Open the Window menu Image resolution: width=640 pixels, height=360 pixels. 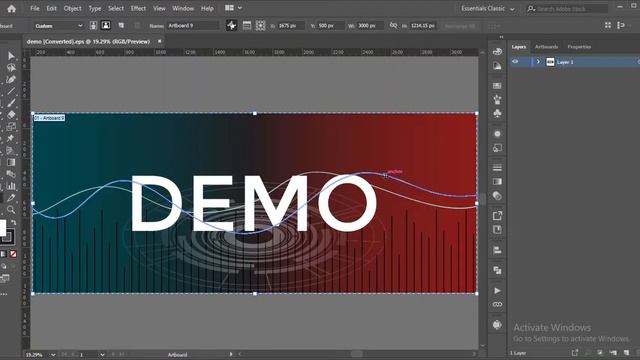pos(183,8)
